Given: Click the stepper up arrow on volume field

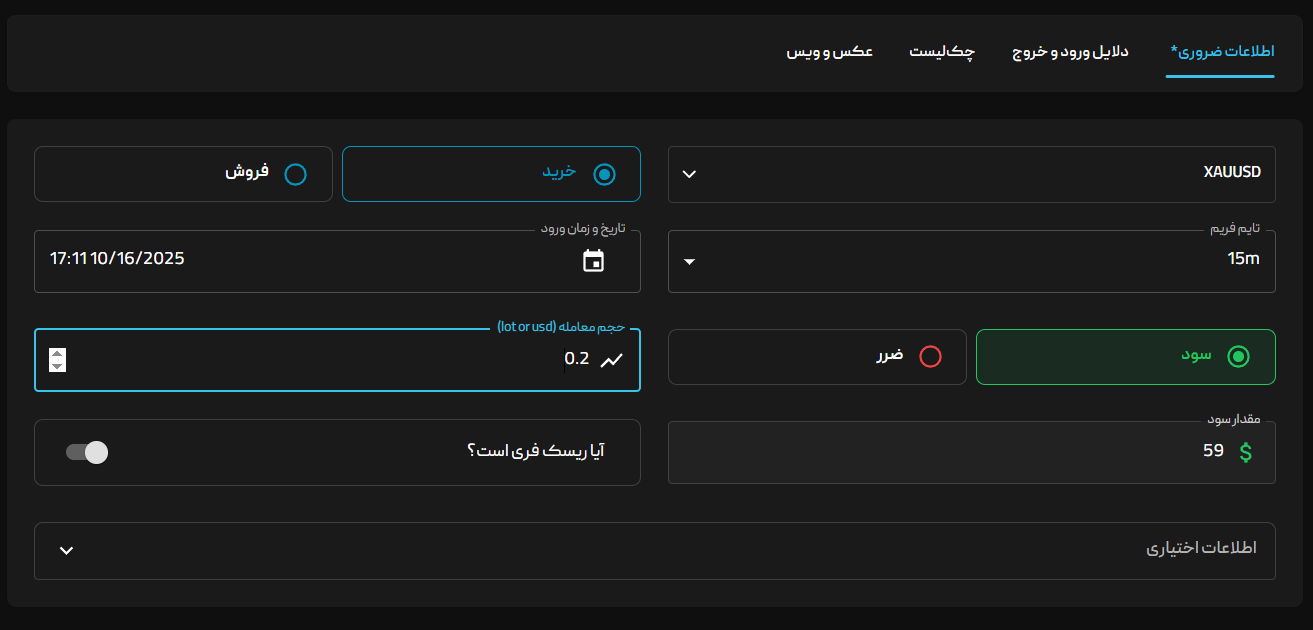Looking at the screenshot, I should point(57,354).
